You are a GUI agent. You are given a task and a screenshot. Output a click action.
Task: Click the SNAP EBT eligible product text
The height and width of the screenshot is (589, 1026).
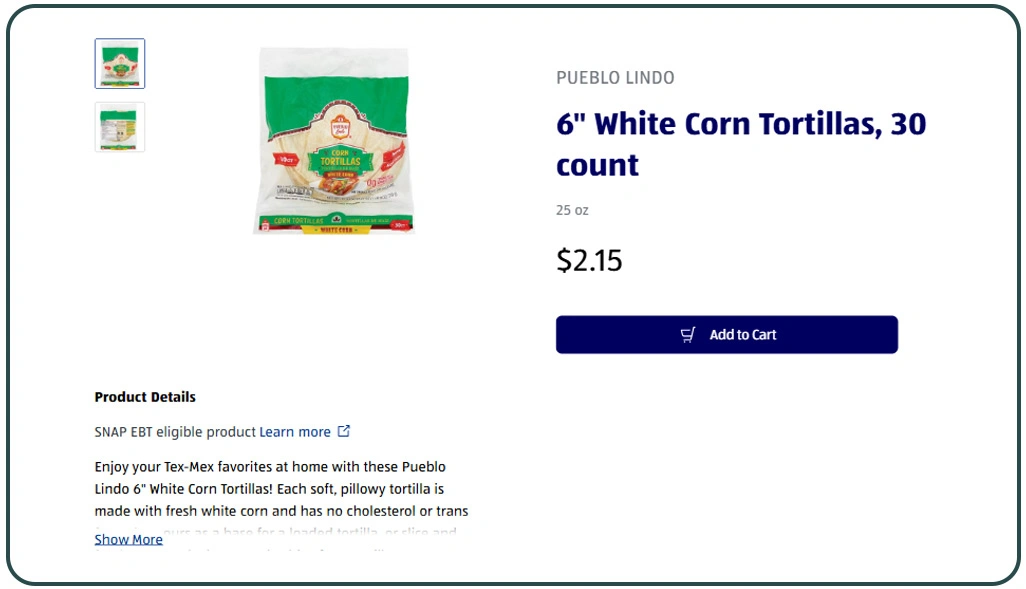coord(175,432)
